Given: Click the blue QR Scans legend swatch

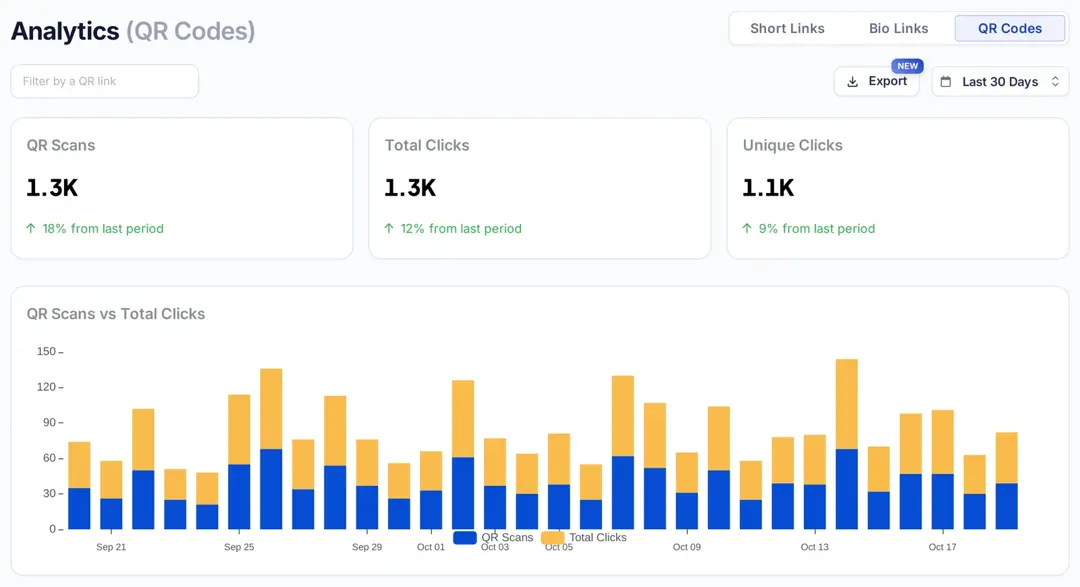Looking at the screenshot, I should tap(465, 537).
